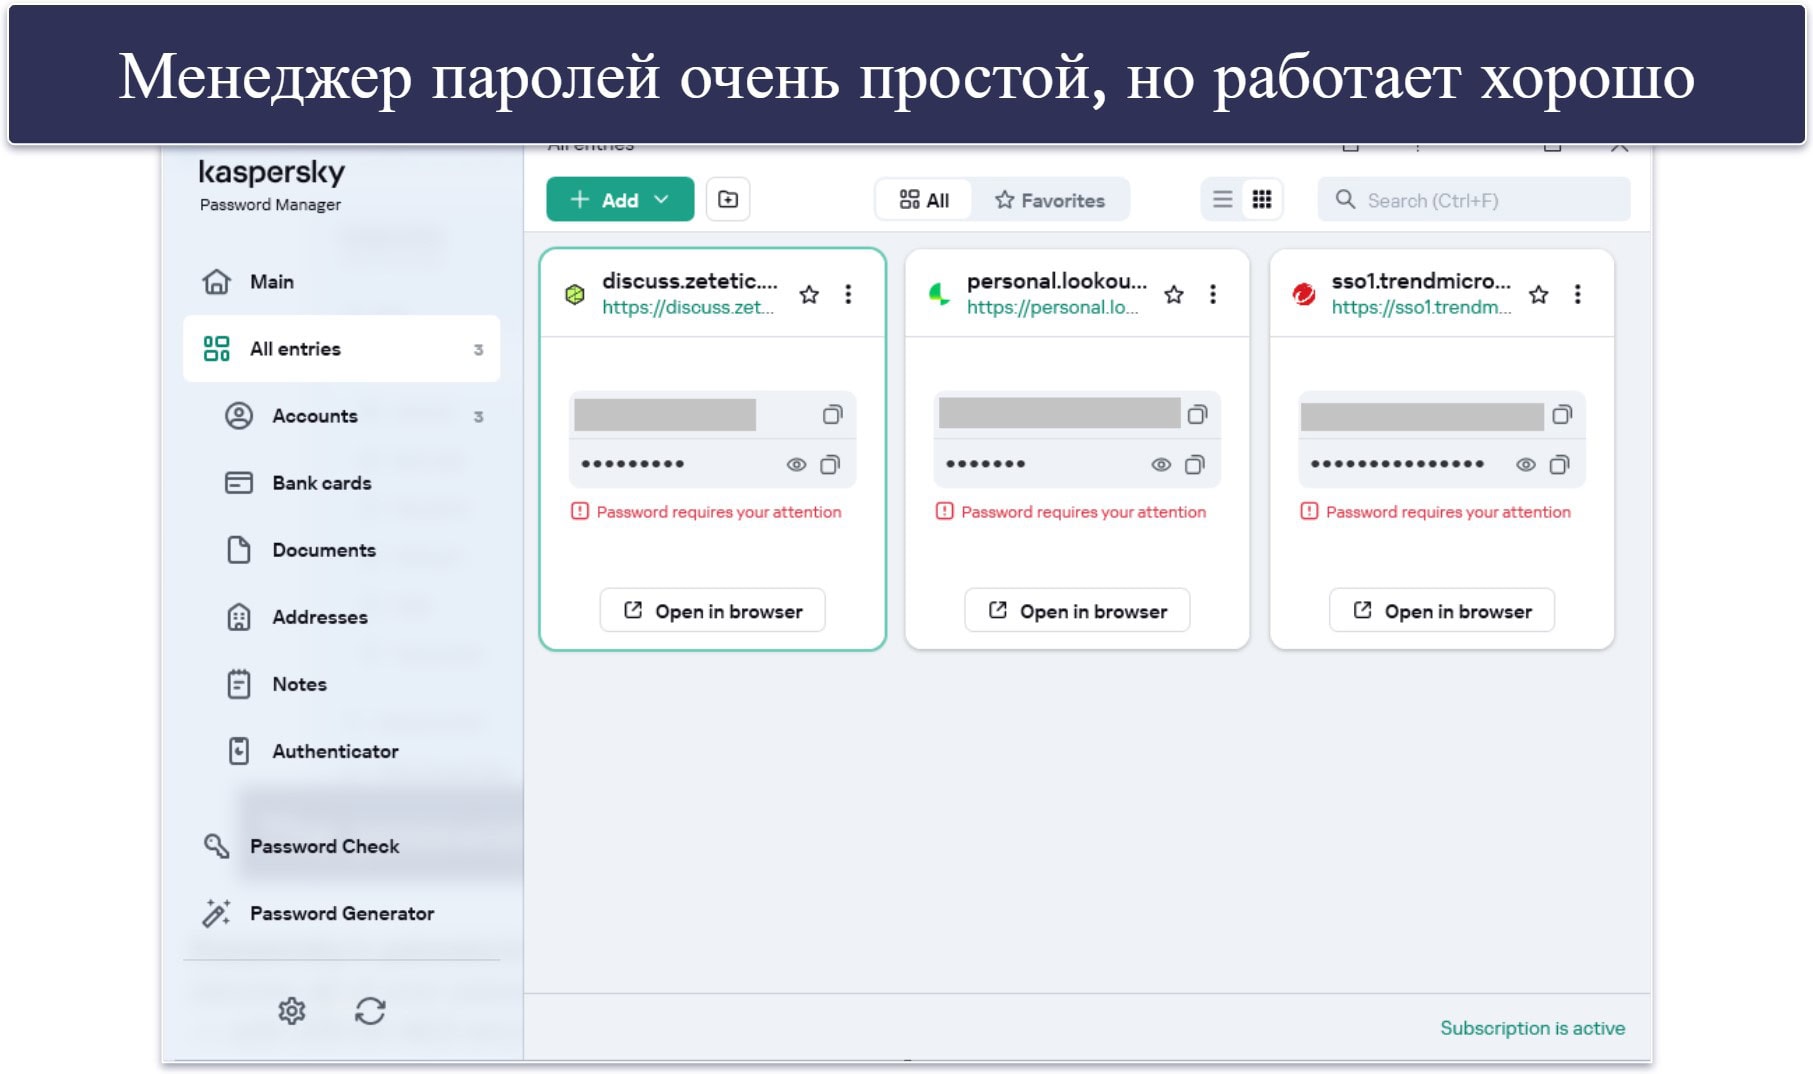
Task: Click attention warning on discuss.zetetic card
Action: click(706, 512)
